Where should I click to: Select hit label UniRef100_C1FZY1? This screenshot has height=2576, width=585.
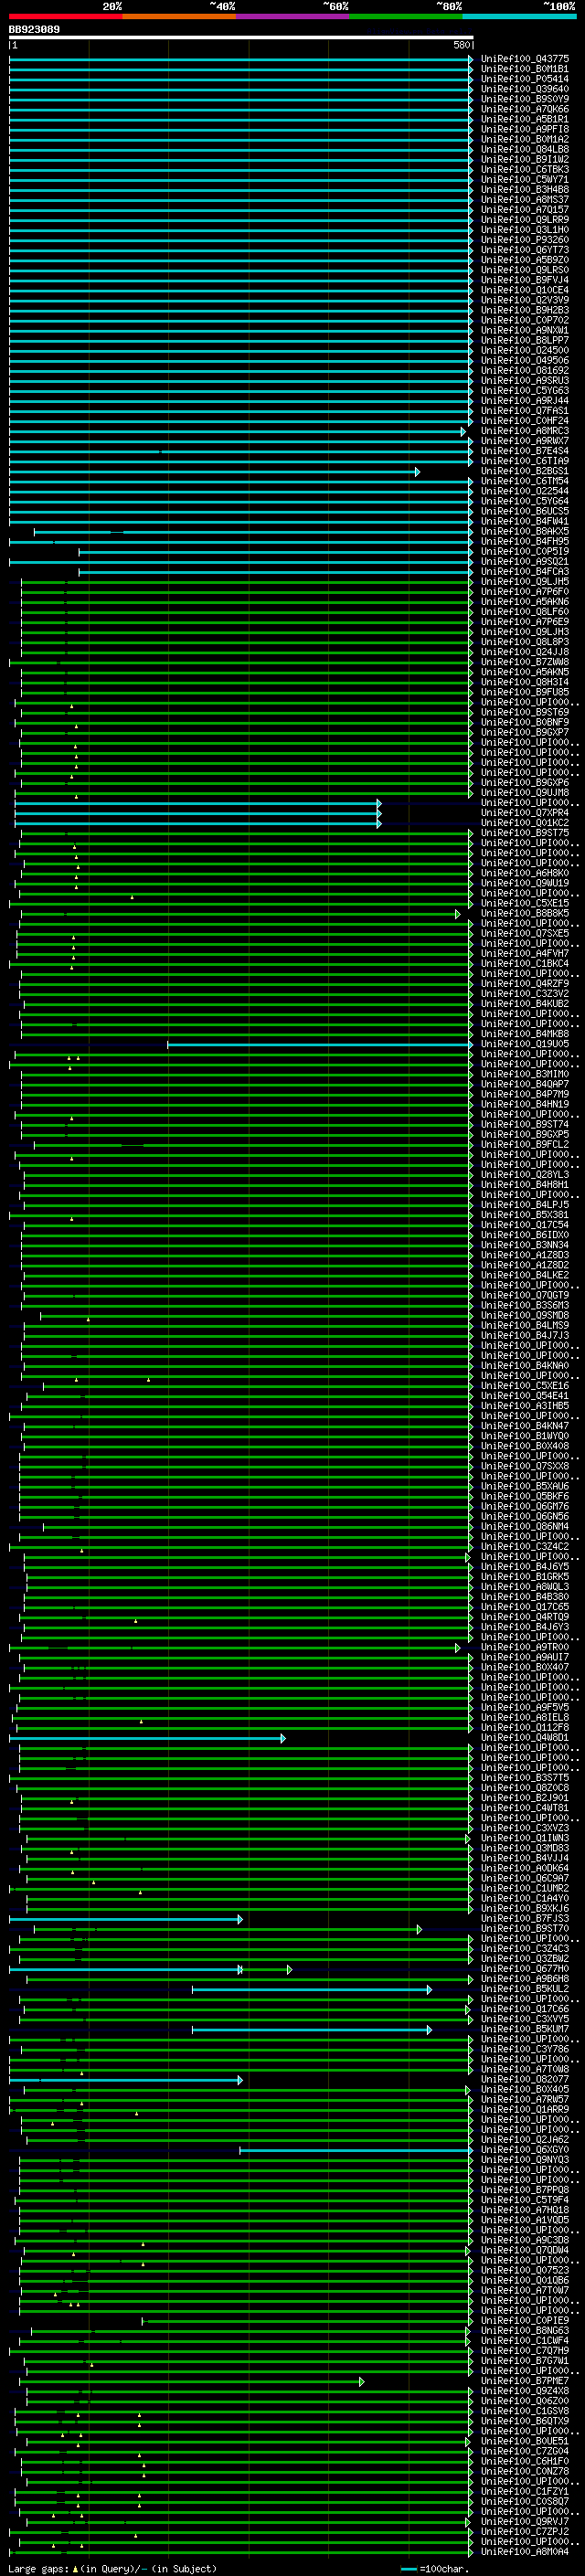click(x=525, y=2492)
